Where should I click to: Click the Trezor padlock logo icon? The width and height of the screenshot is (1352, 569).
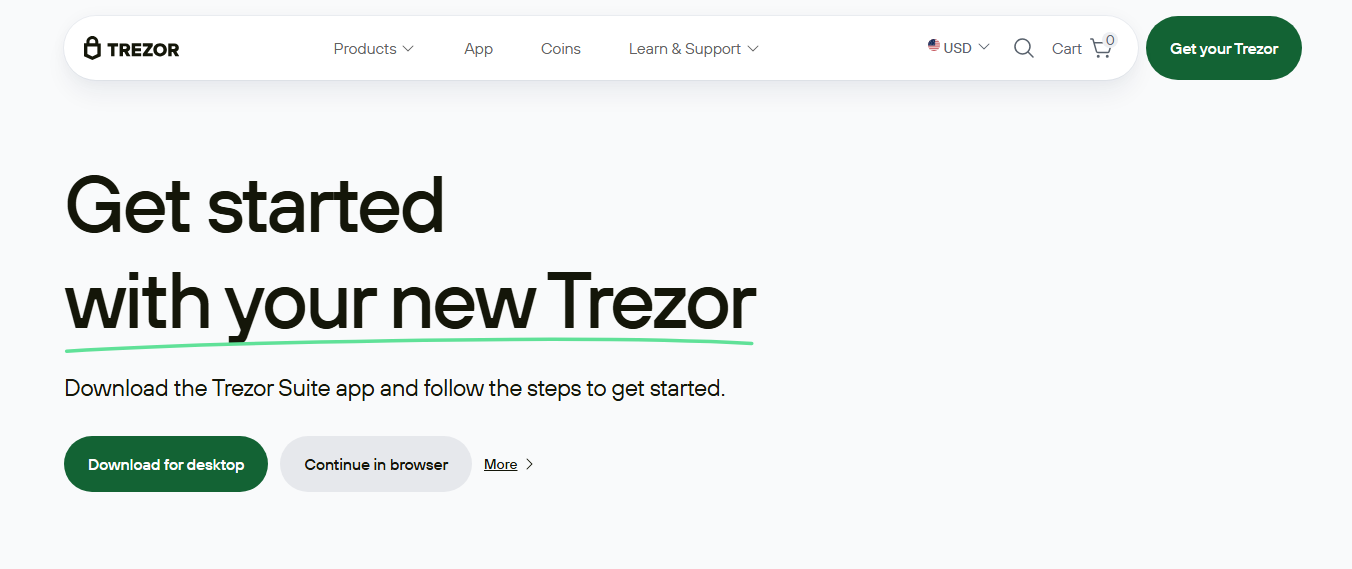pos(92,48)
